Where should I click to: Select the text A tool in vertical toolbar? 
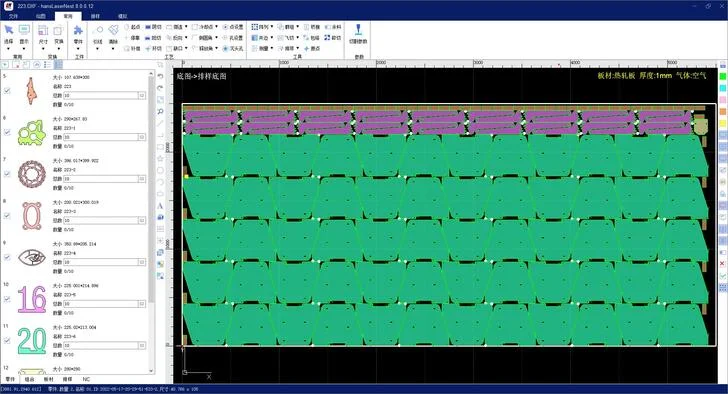pyautogui.click(x=160, y=206)
